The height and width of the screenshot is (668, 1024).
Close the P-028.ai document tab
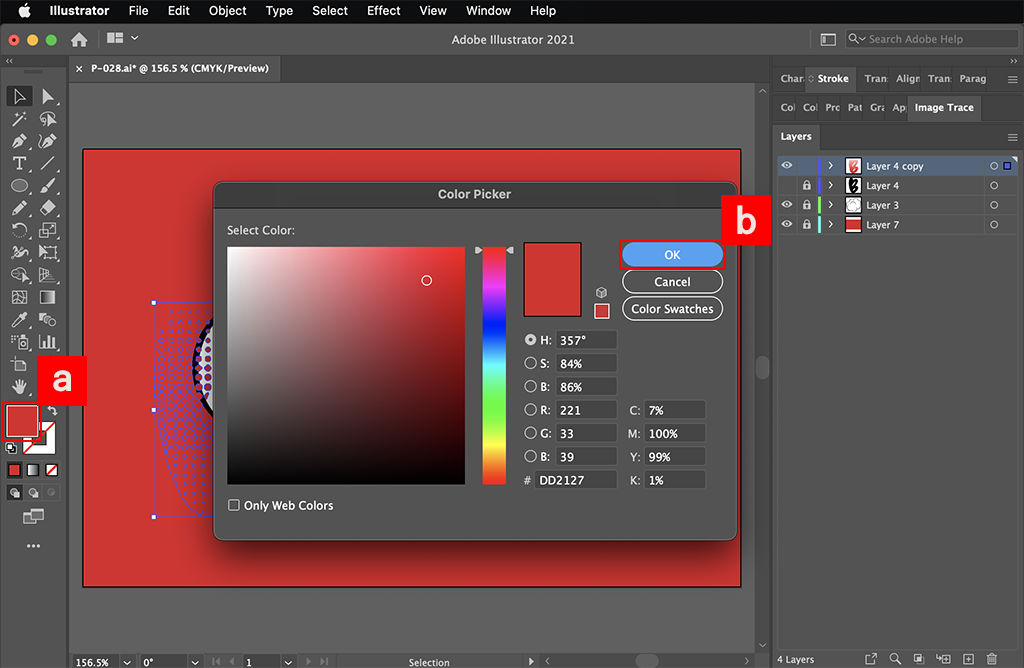(79, 69)
